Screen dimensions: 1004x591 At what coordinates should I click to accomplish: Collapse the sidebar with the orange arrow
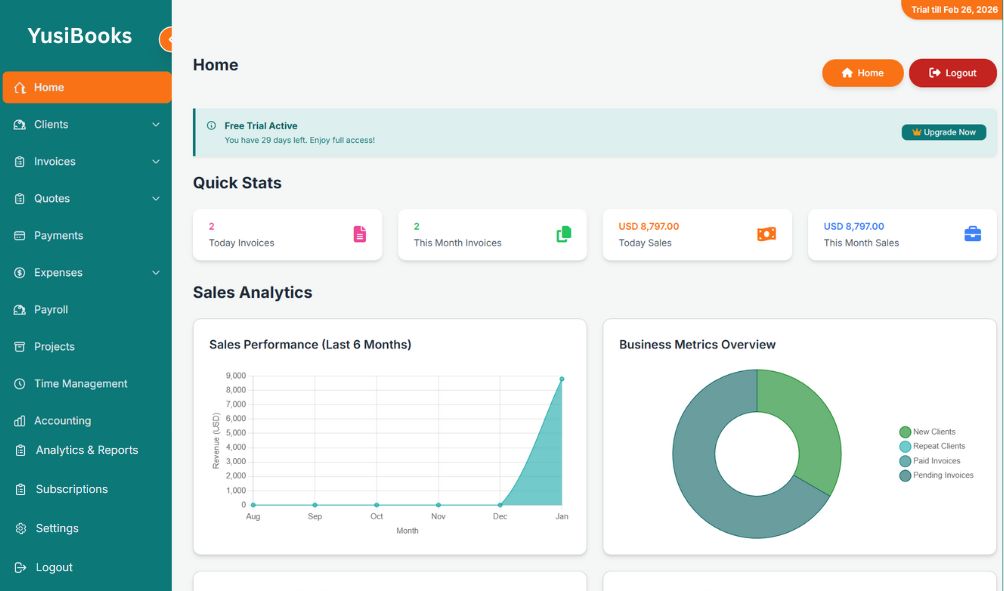(x=169, y=38)
